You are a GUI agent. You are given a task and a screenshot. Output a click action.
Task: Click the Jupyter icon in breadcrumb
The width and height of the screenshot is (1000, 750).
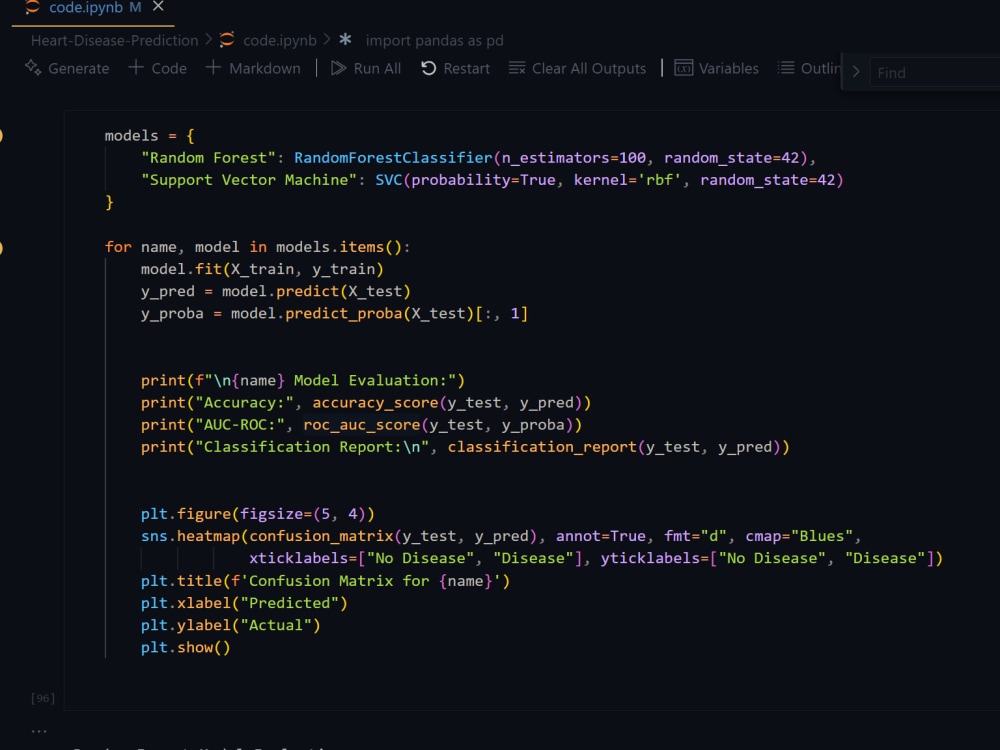[226, 40]
